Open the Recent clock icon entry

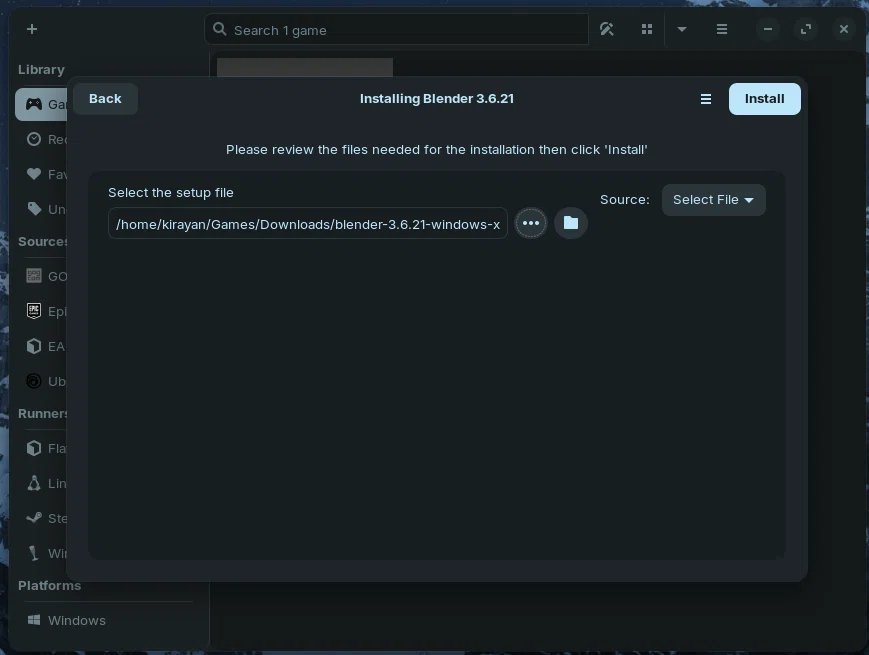pyautogui.click(x=34, y=139)
